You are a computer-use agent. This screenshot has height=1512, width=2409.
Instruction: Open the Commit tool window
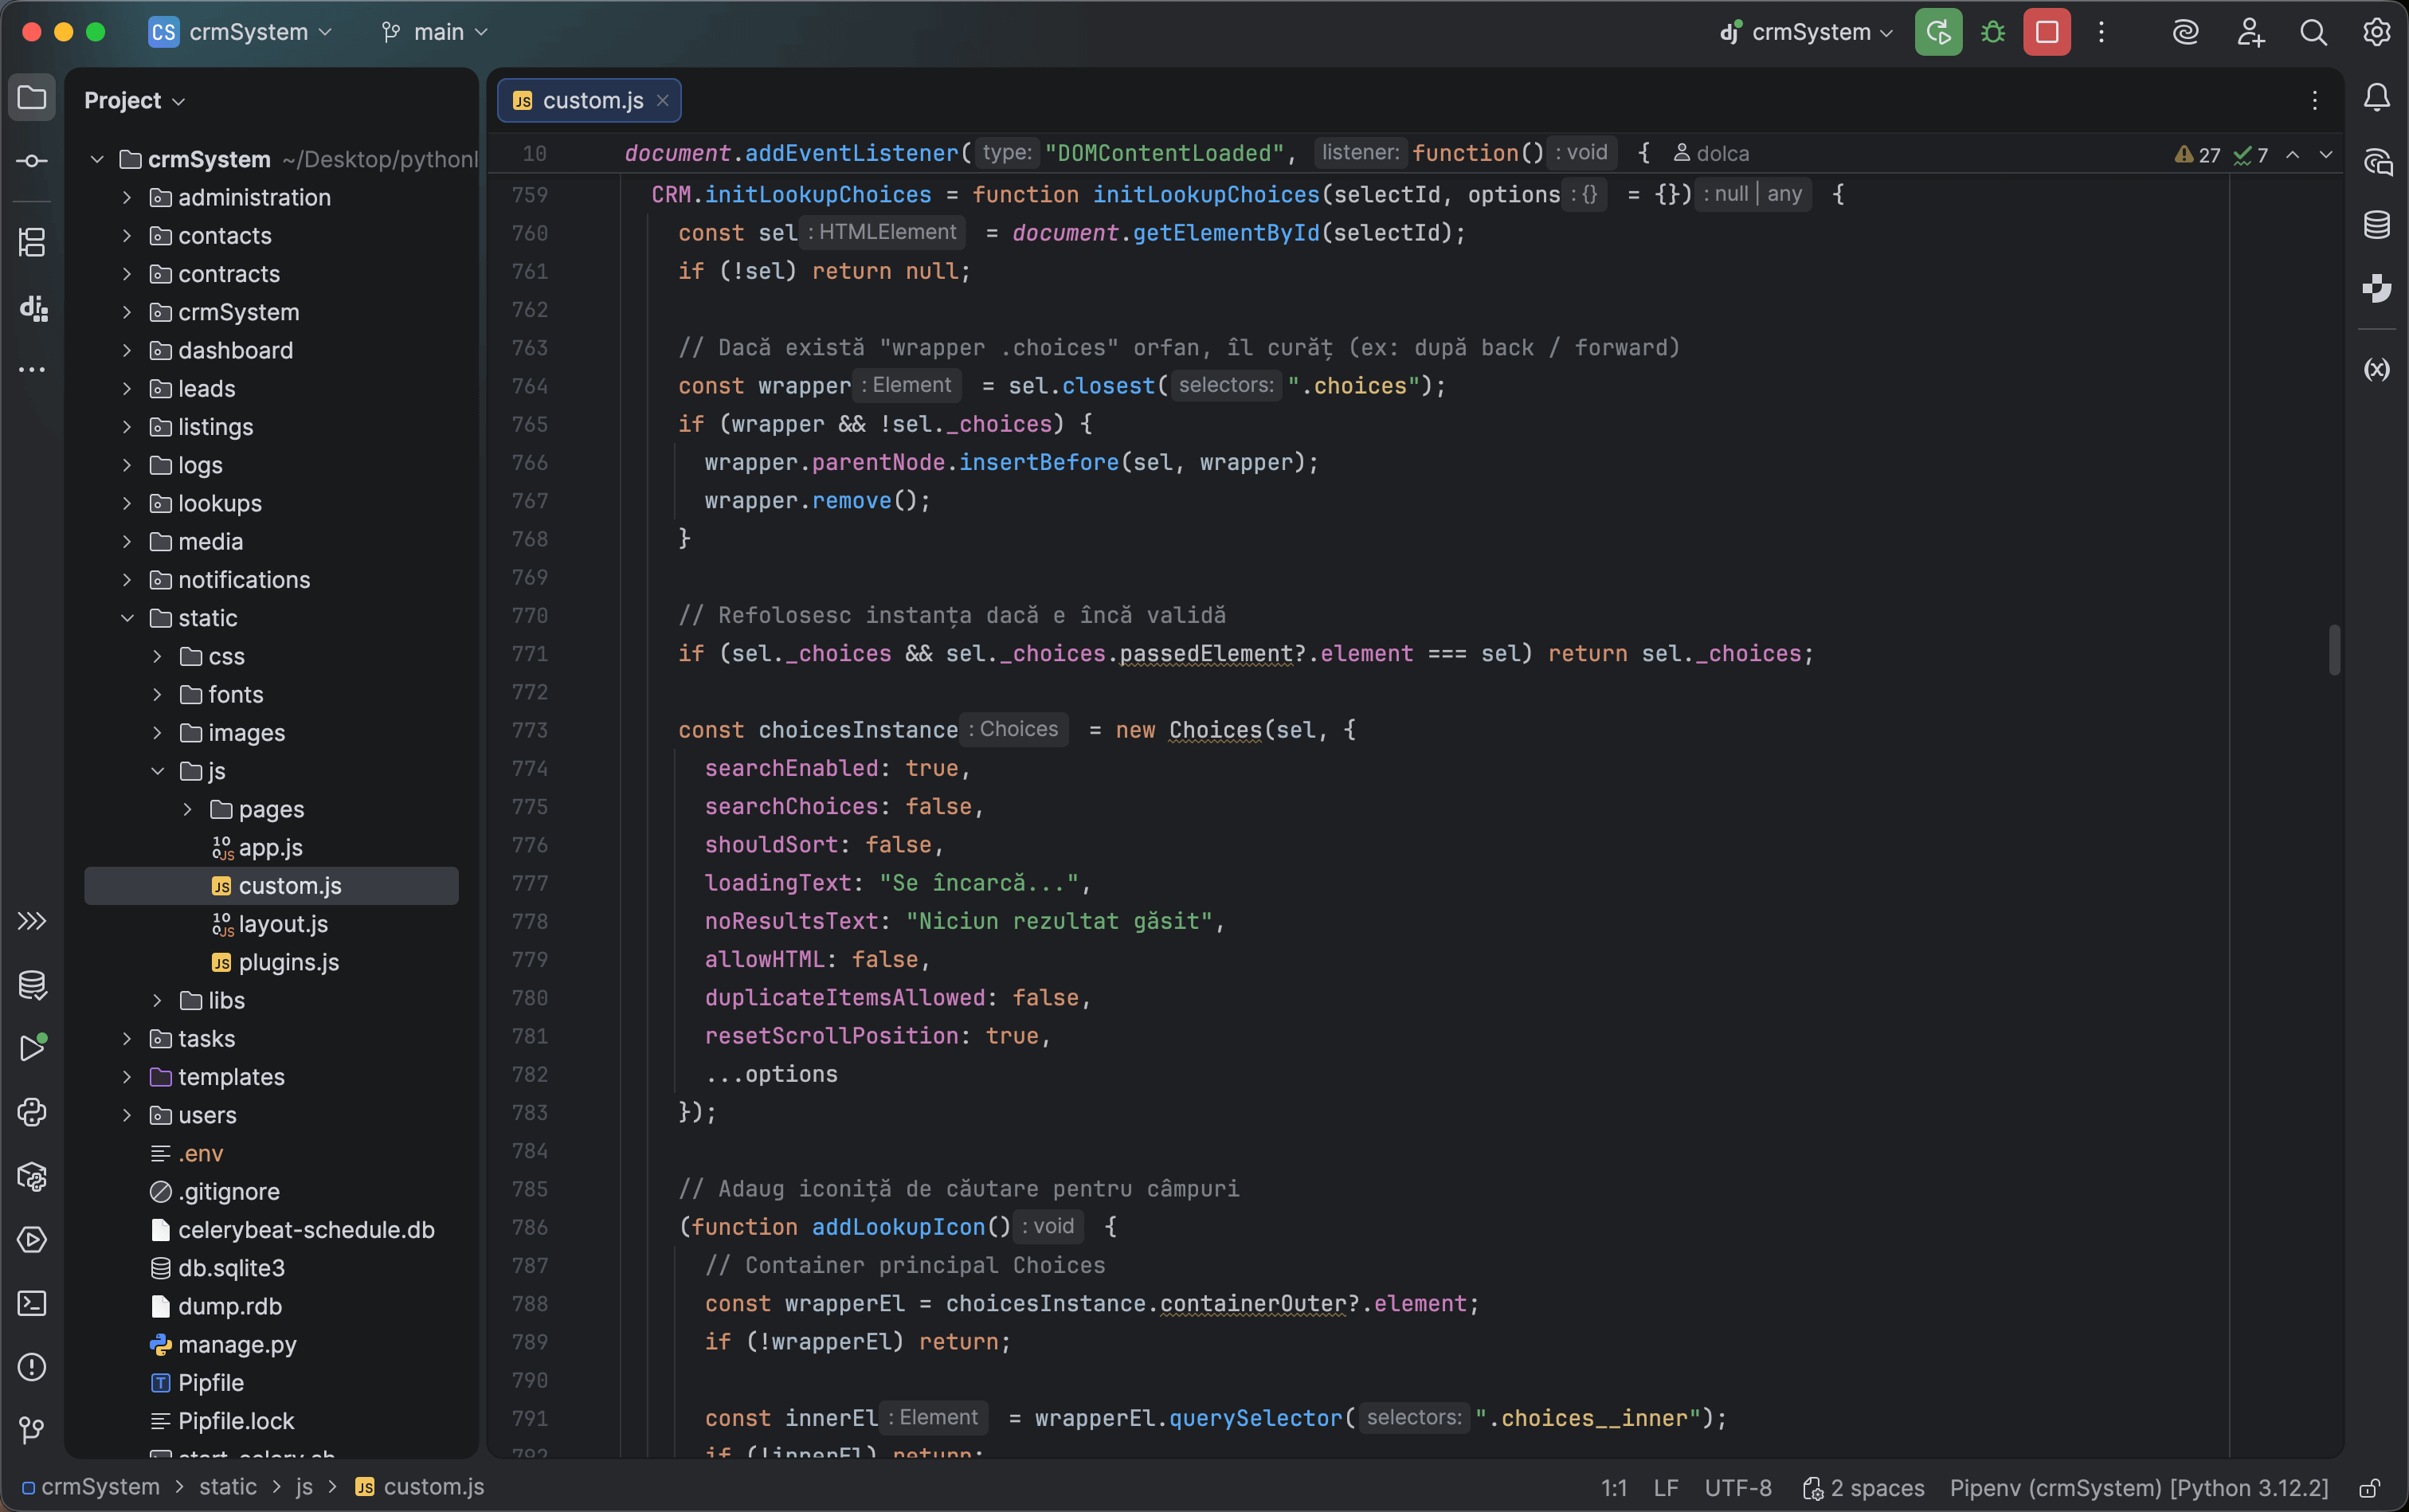pos(33,160)
